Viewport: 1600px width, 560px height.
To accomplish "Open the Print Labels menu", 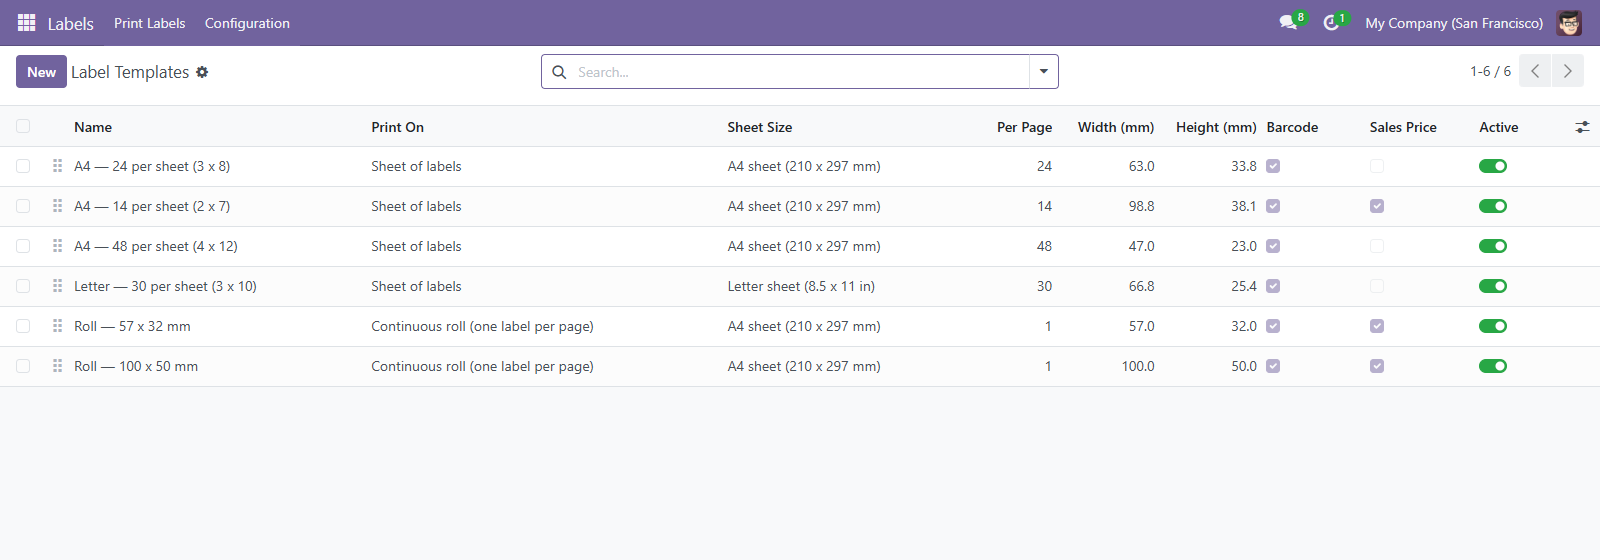I will point(150,23).
